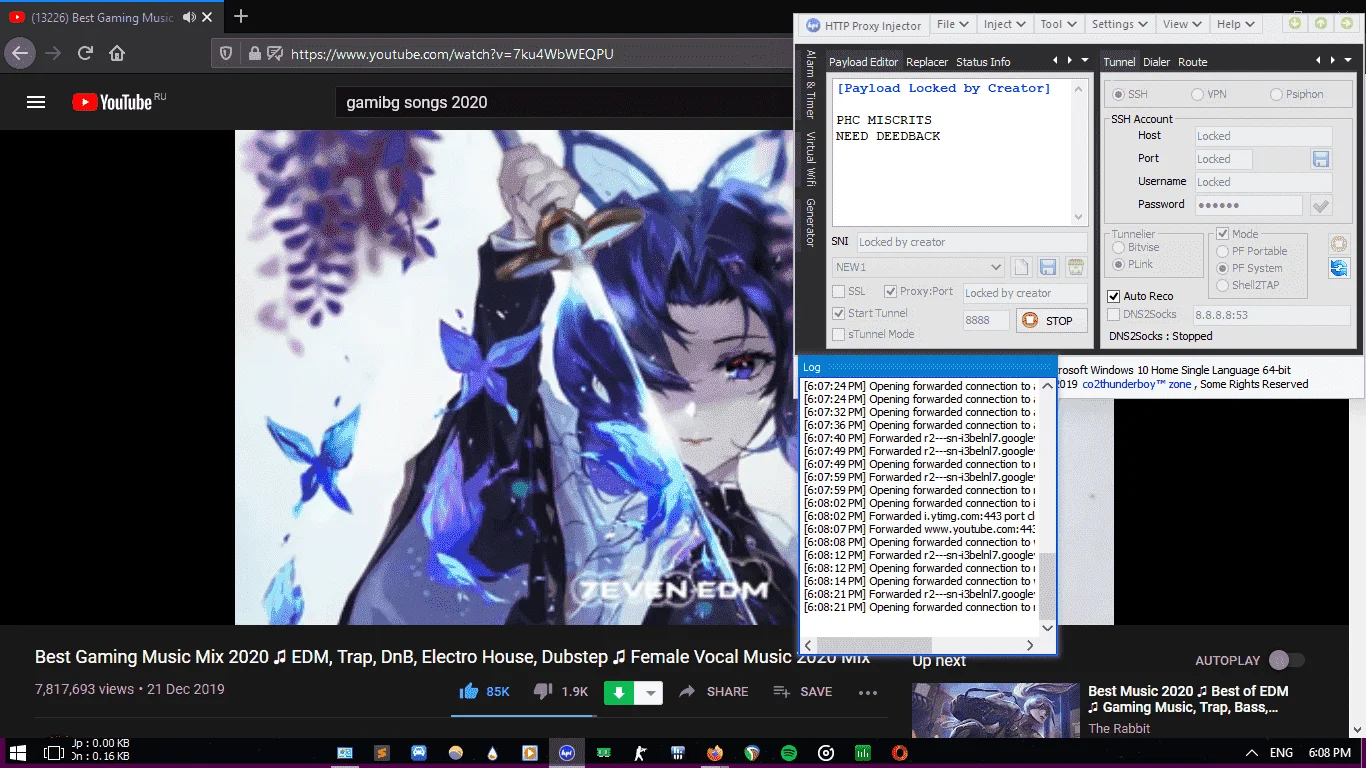Open the Tool menu dropdown
The image size is (1366, 768).
[x=1058, y=24]
